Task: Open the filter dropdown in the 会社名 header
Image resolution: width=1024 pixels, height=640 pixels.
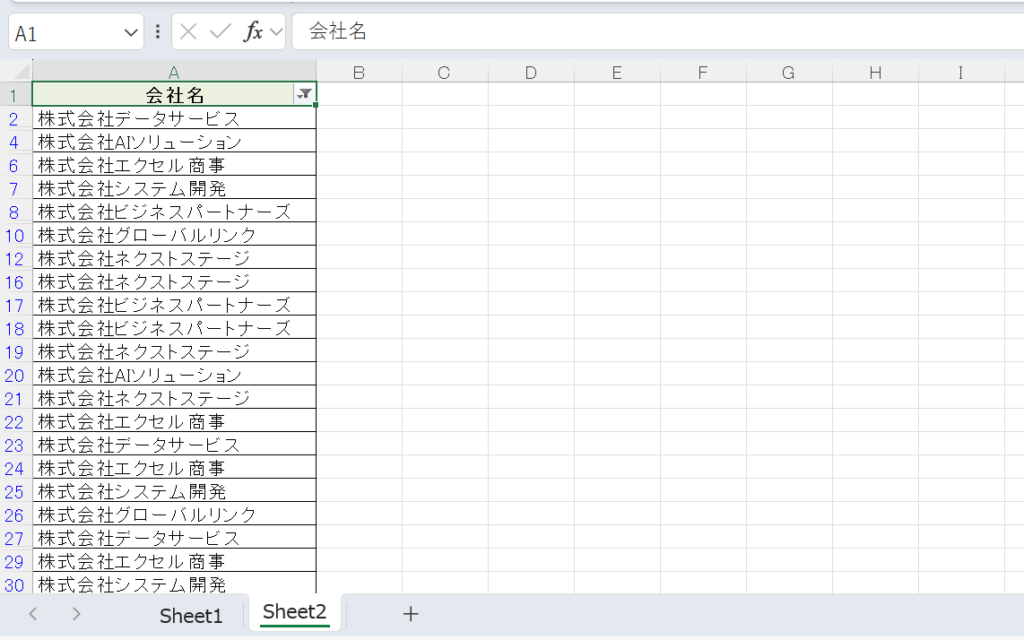Action: pyautogui.click(x=304, y=94)
